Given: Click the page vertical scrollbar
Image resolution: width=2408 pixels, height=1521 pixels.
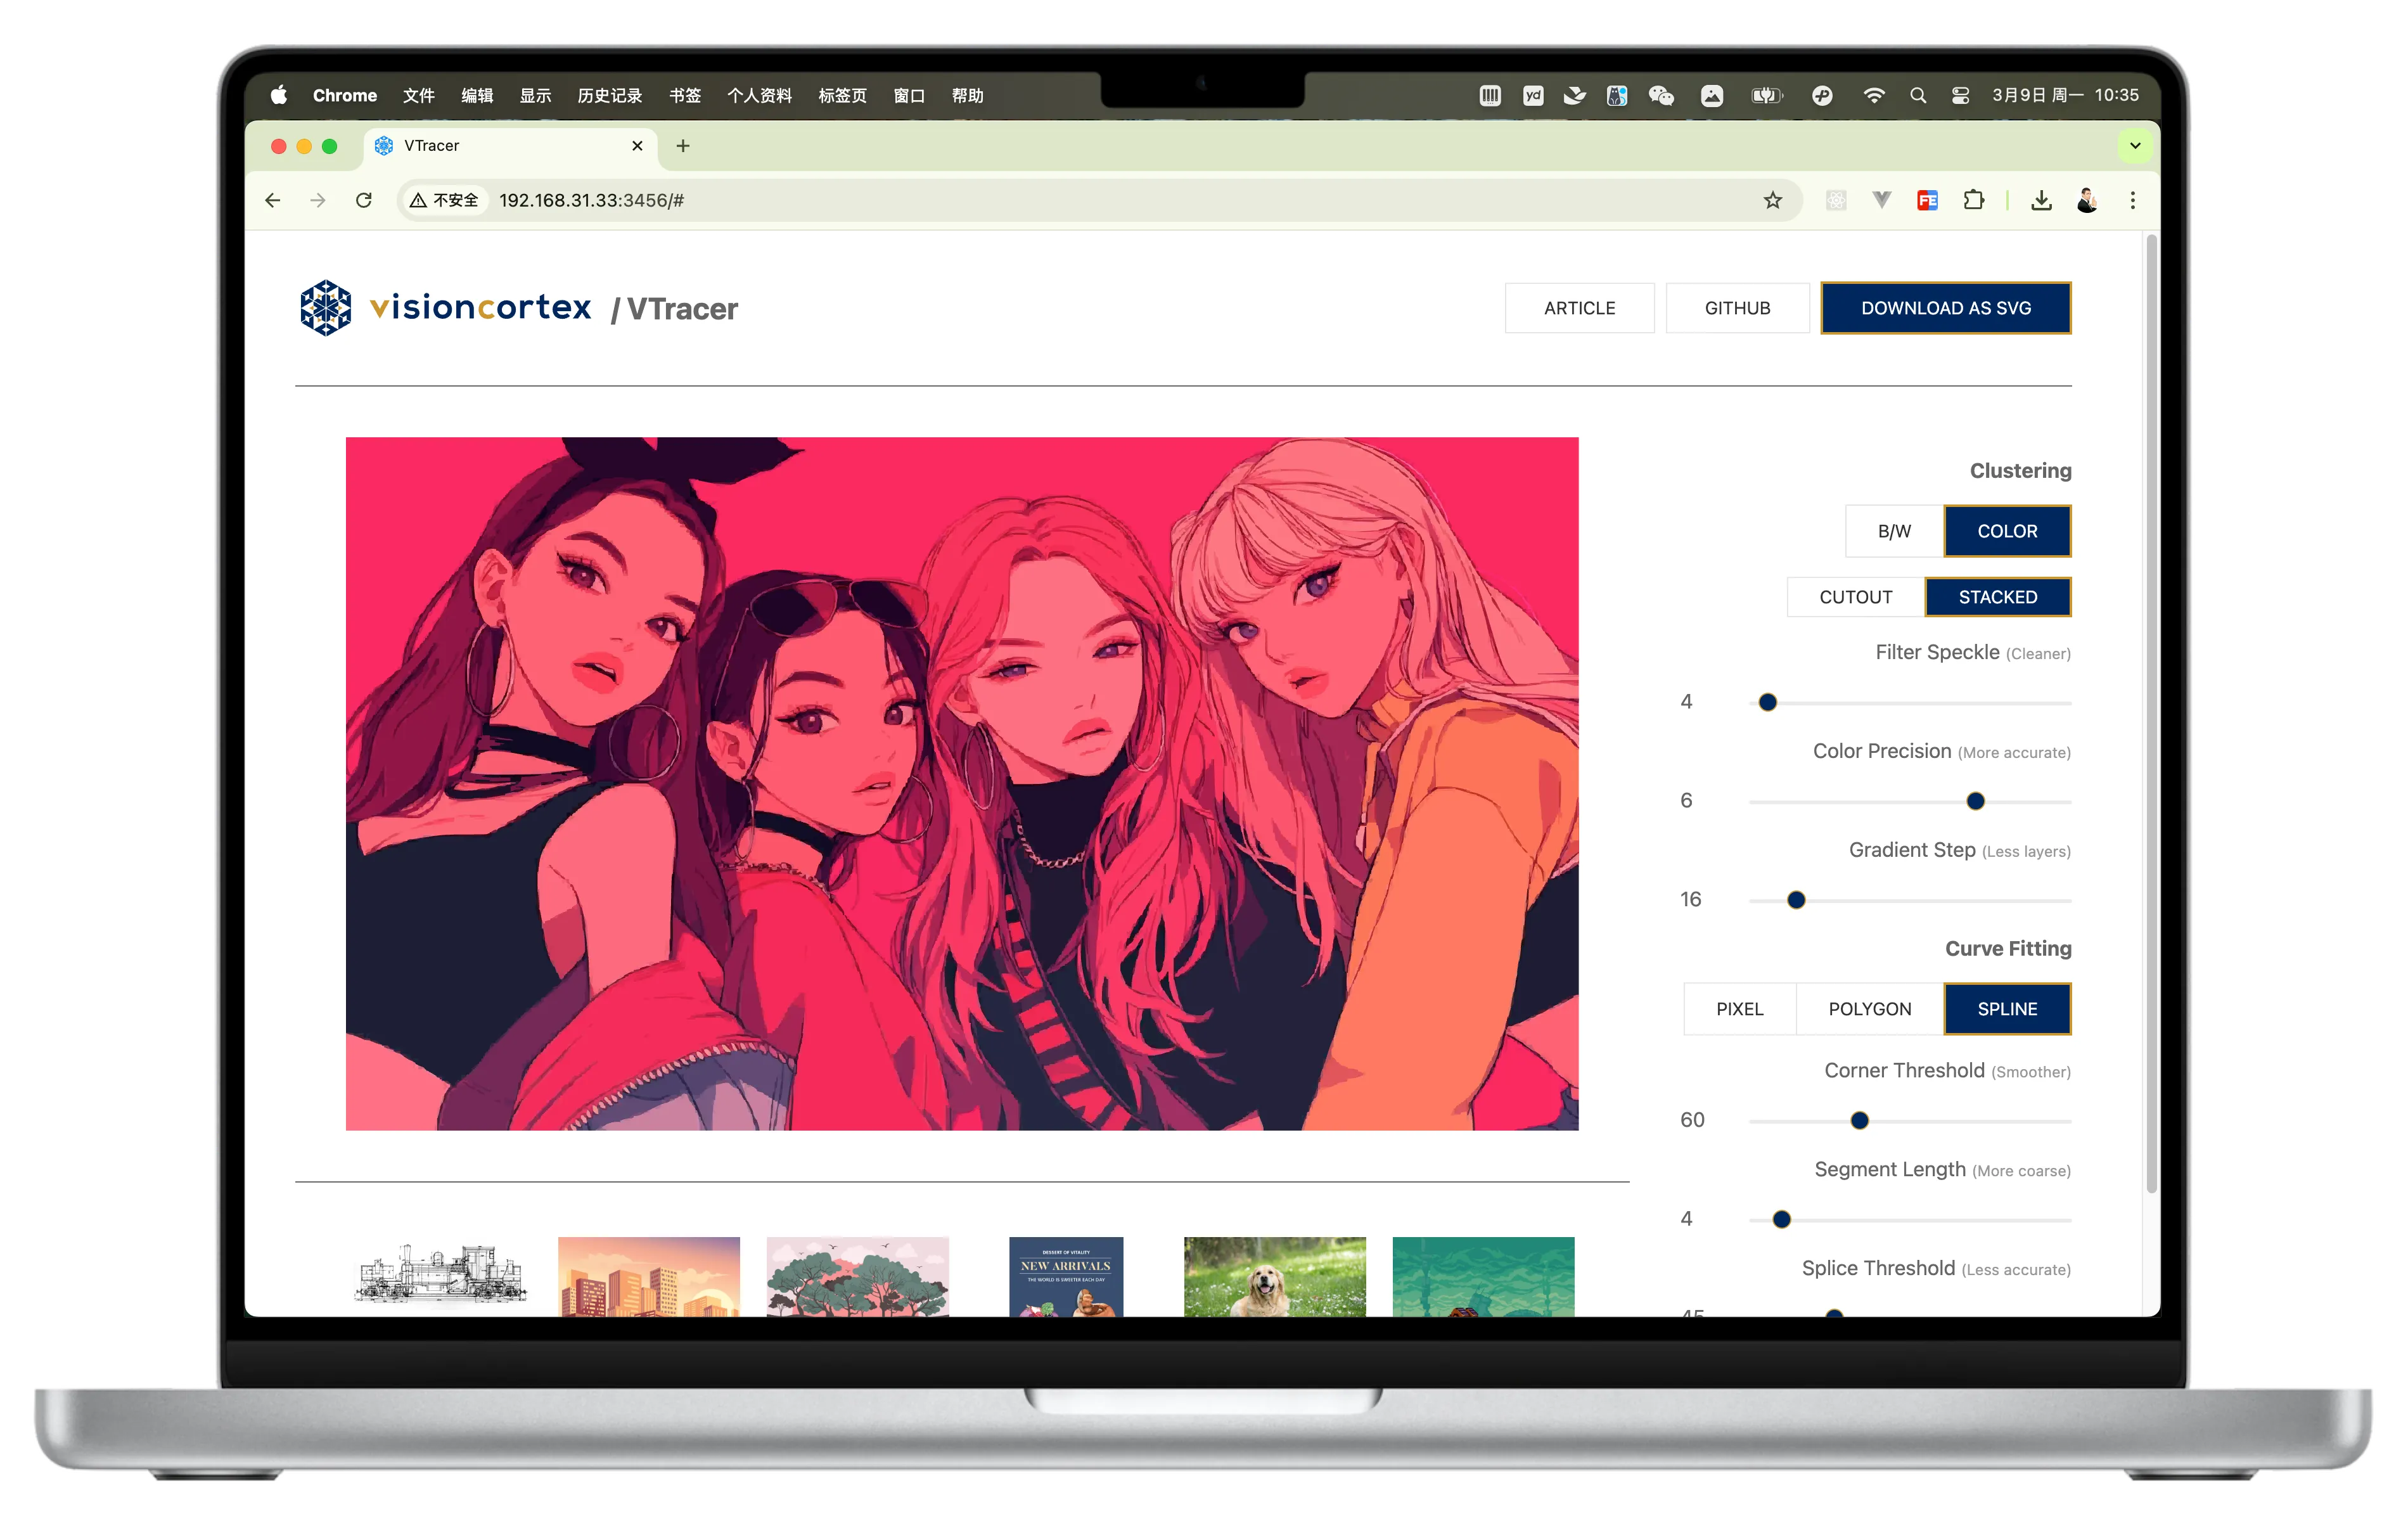Looking at the screenshot, I should click(x=2152, y=713).
